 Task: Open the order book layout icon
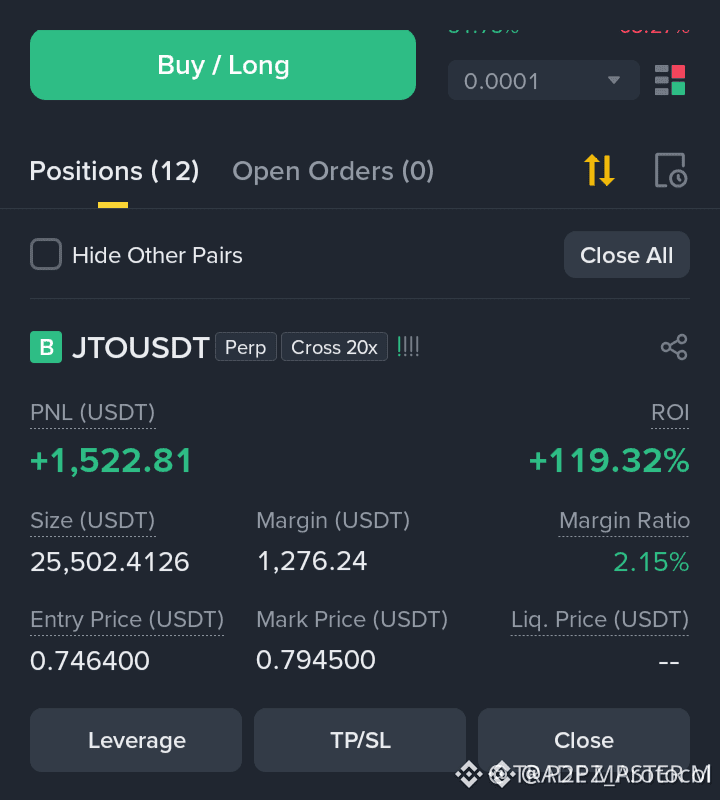point(669,80)
